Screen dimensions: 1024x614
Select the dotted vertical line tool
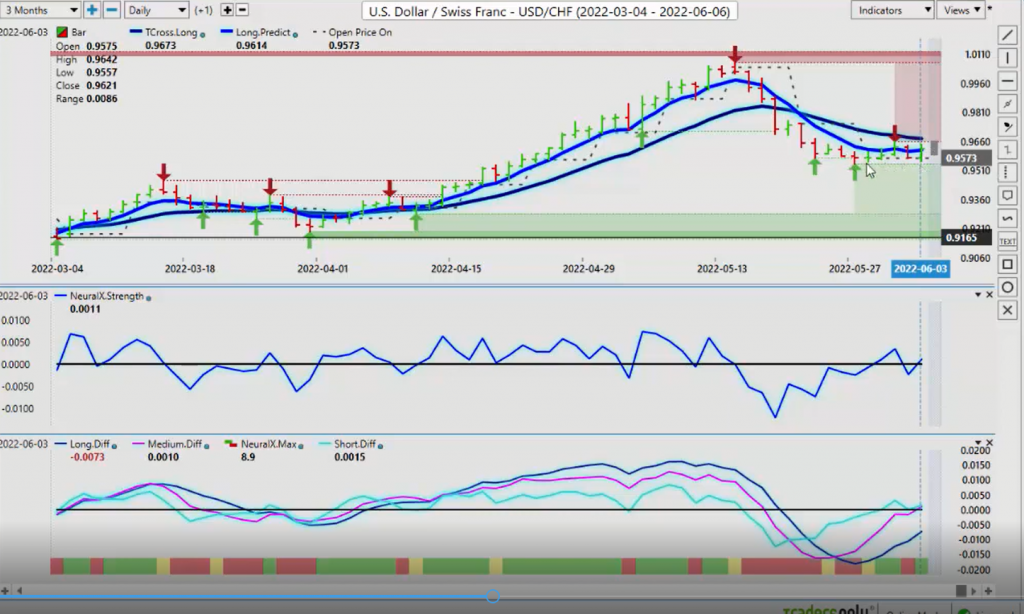[1008, 172]
